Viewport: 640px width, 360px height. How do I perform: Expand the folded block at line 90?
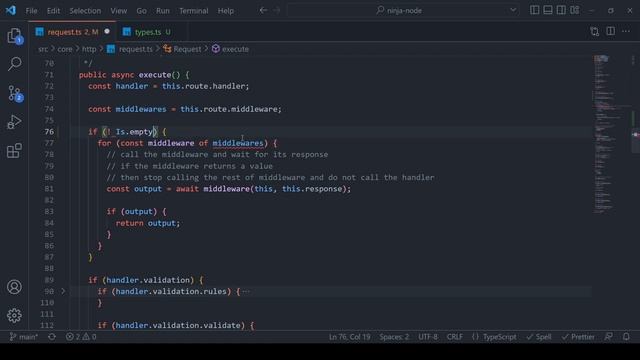tap(63, 291)
